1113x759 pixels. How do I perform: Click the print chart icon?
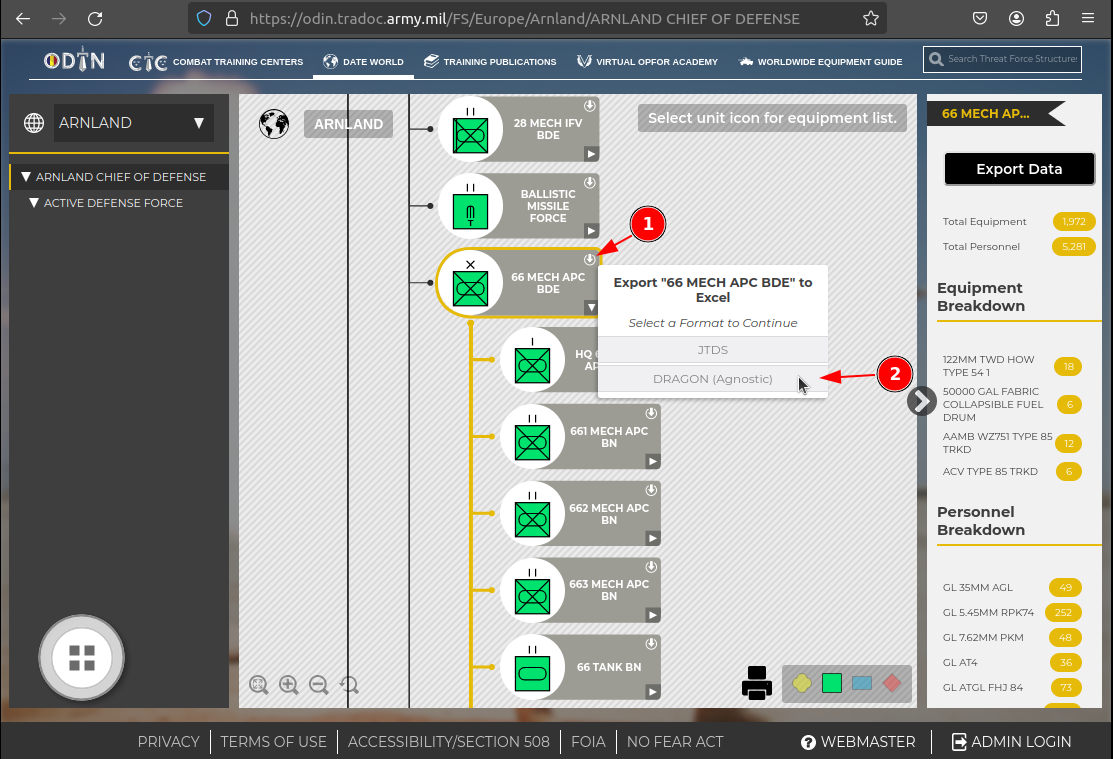(757, 683)
